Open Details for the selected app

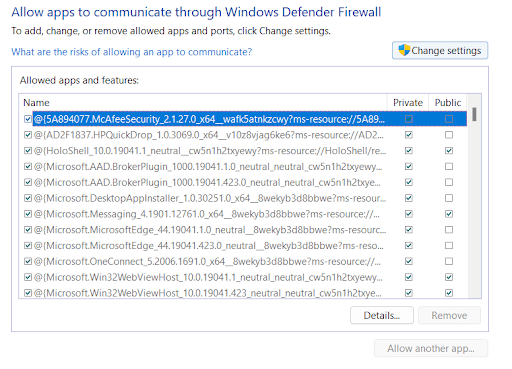pos(382,315)
